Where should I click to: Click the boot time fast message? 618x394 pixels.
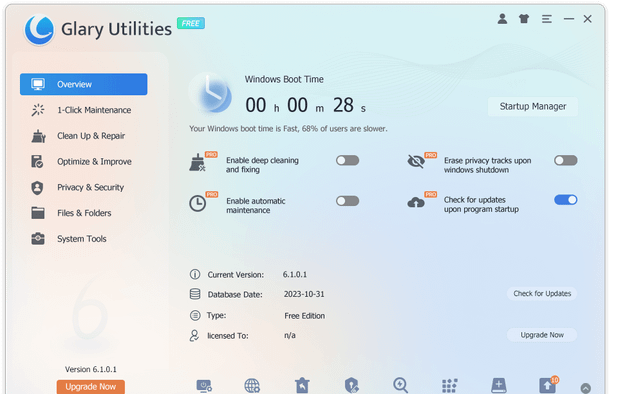point(288,128)
